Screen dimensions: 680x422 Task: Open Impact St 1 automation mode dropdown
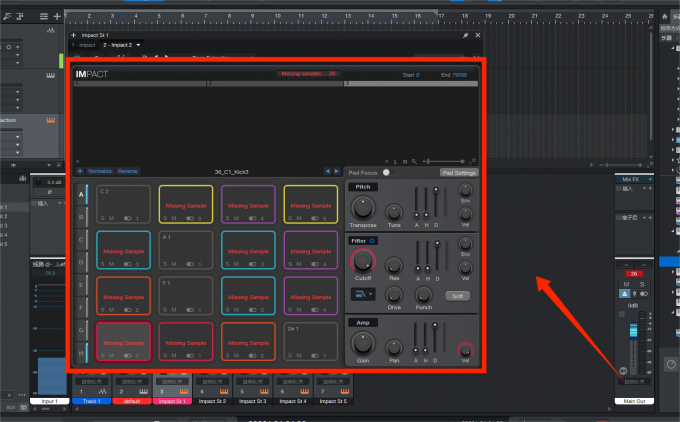(x=172, y=382)
